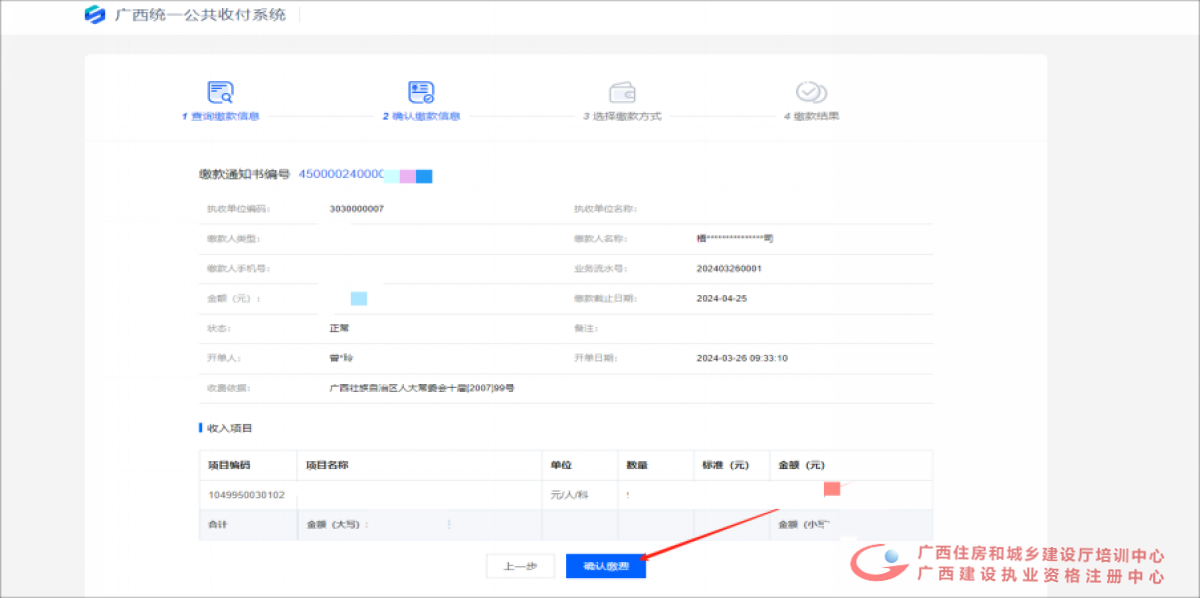This screenshot has height=598, width=1200.
Task: Click the step 2 确认缴款信息 icon
Action: click(421, 93)
